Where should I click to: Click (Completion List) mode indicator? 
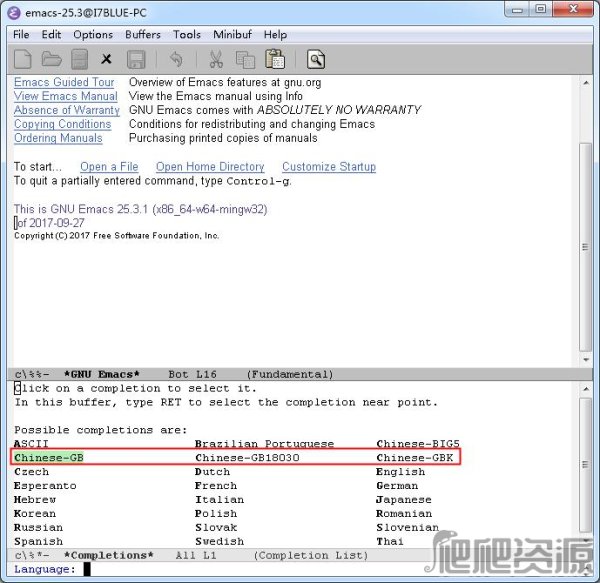tap(311, 555)
